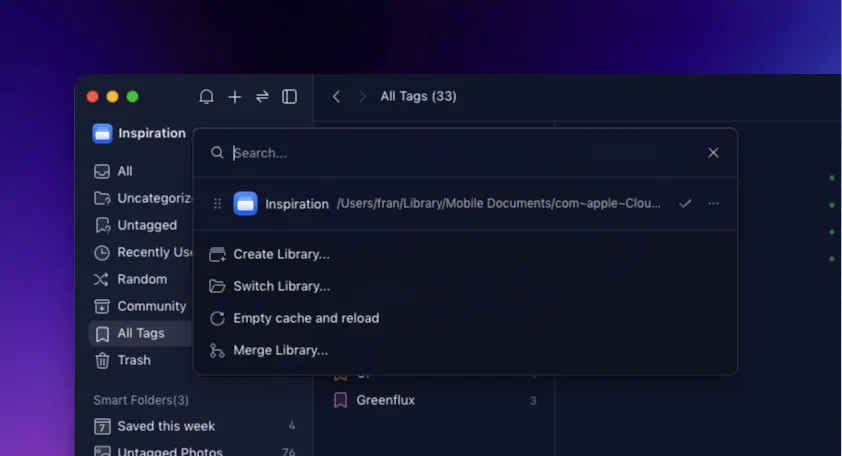Screen dimensions: 842x456
Task: Open notifications bell icon
Action: click(206, 97)
